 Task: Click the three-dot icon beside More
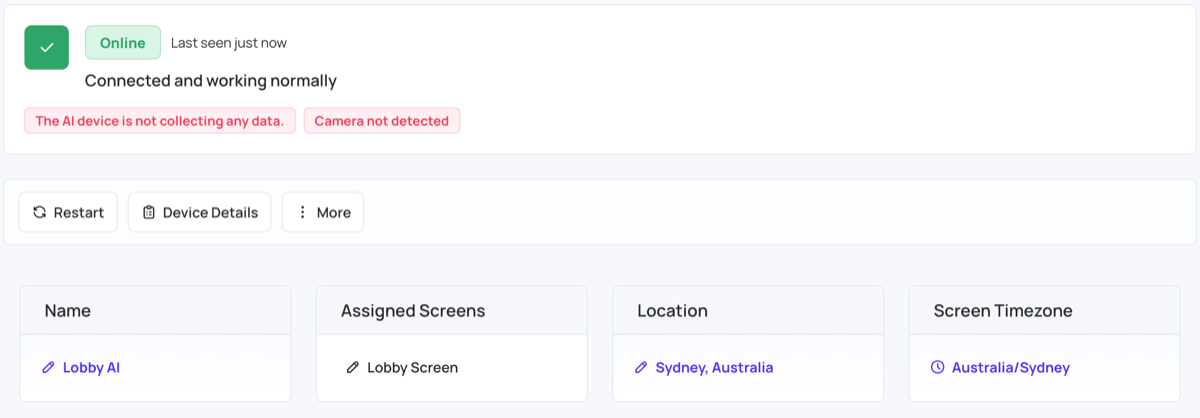302,212
